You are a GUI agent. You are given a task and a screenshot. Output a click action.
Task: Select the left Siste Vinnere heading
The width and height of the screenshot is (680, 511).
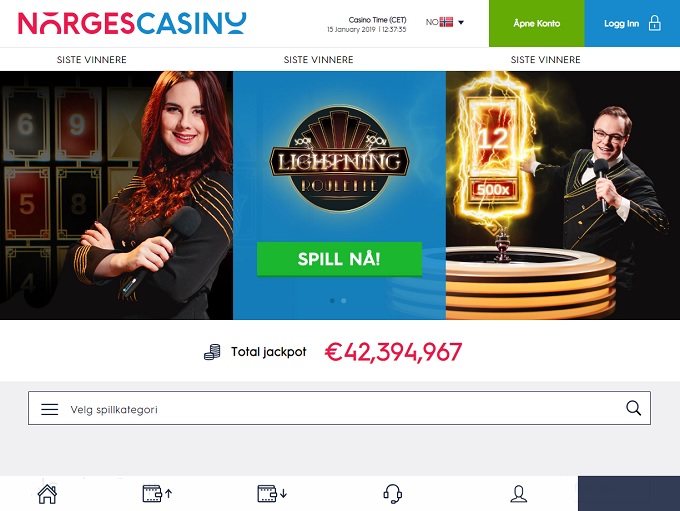click(x=92, y=60)
